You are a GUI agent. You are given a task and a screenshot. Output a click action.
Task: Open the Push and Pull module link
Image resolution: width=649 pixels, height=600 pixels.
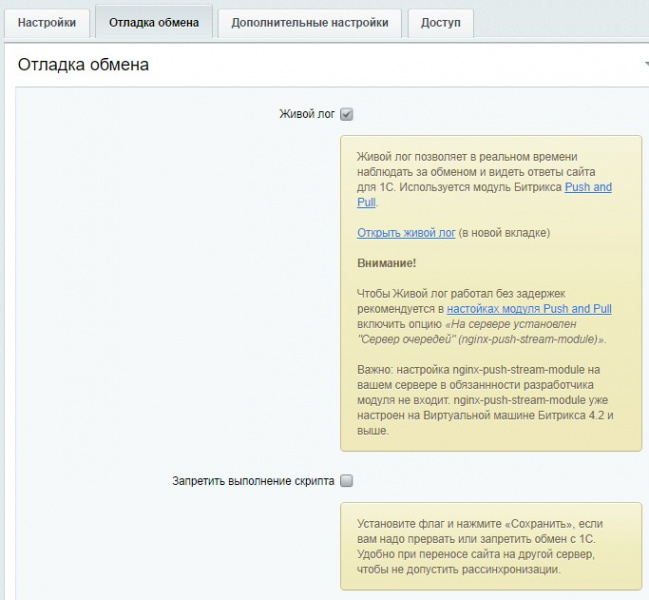click(x=588, y=187)
